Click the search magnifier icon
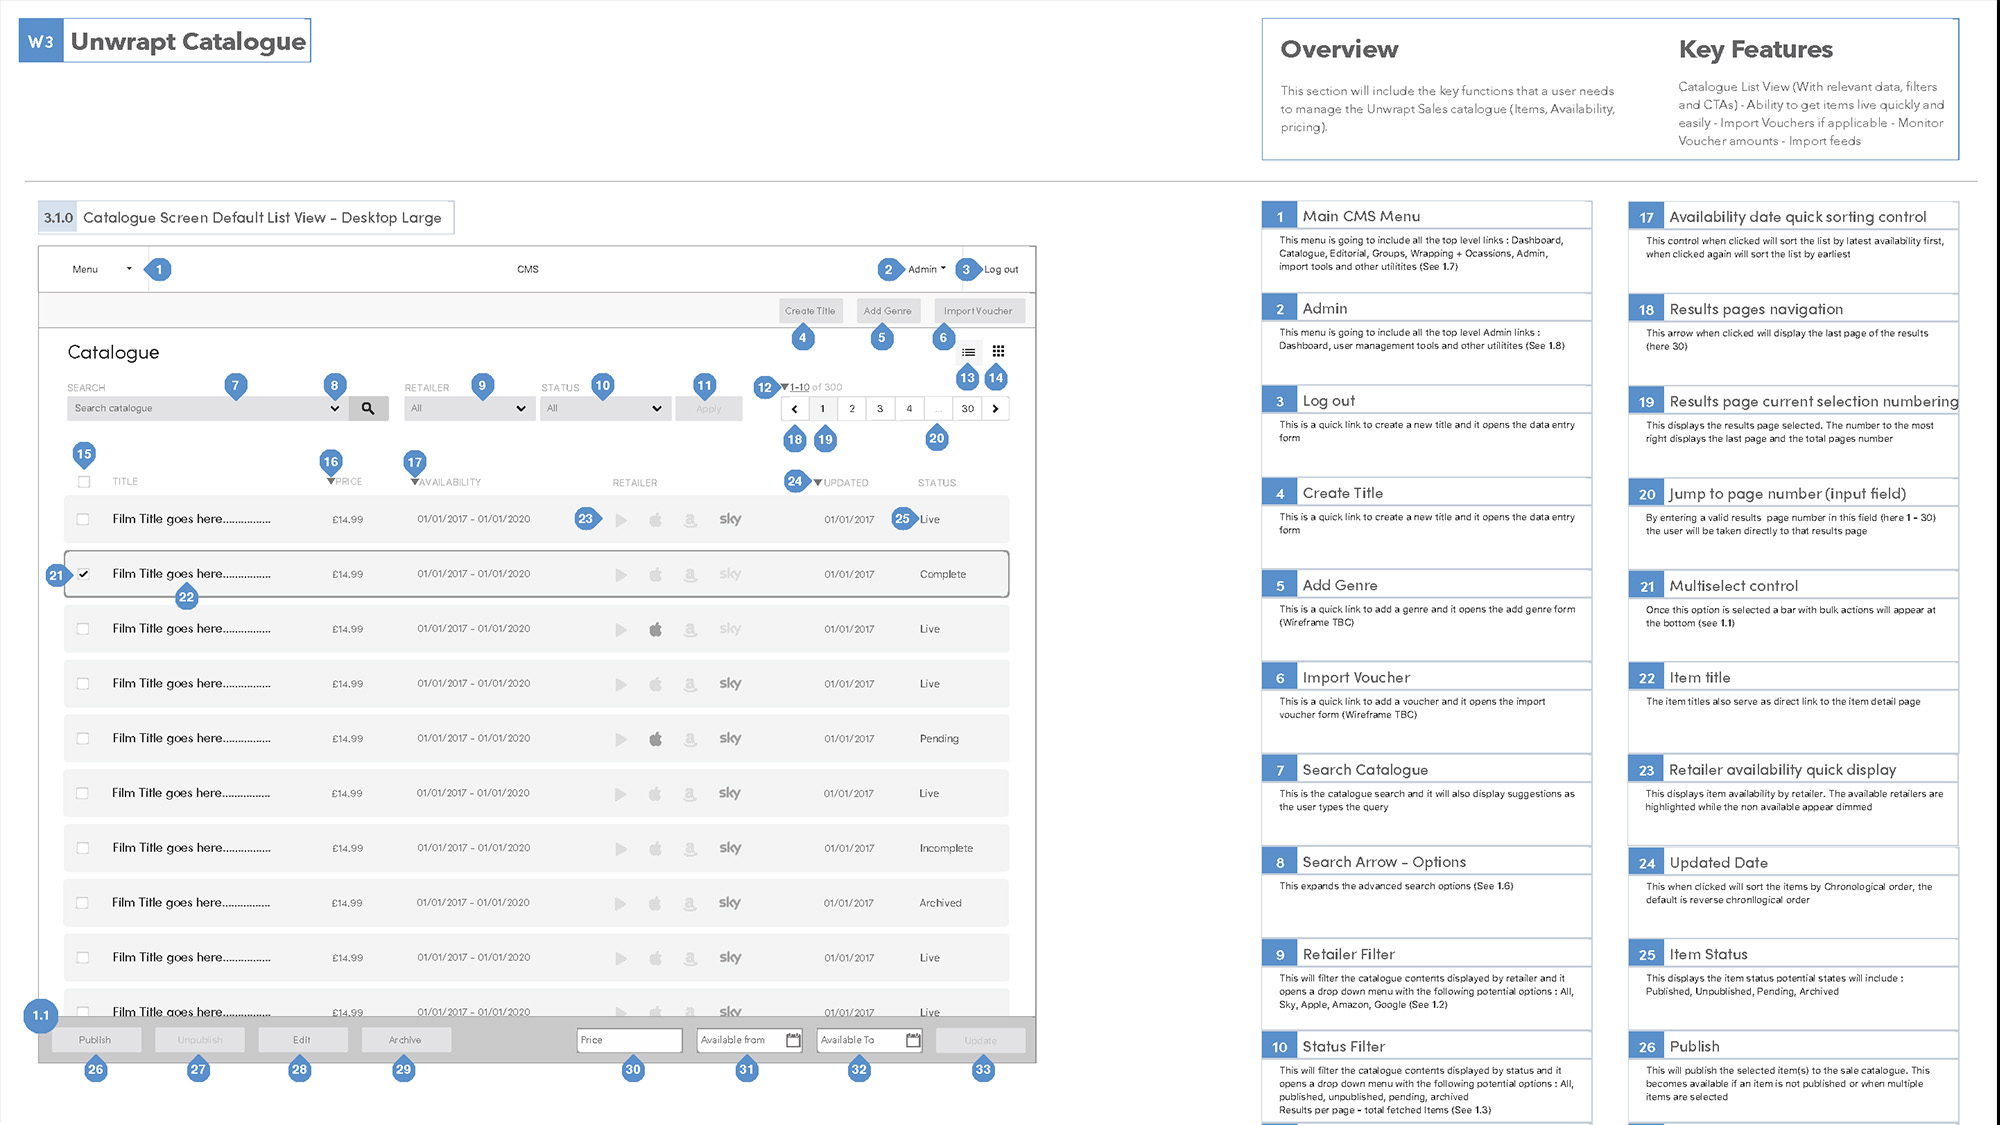The image size is (2000, 1125). [368, 408]
